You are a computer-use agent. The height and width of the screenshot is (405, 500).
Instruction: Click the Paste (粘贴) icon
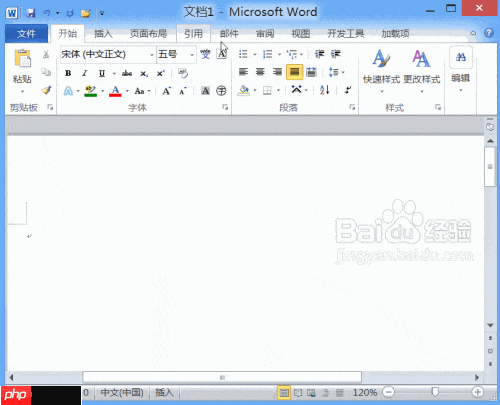tap(22, 58)
